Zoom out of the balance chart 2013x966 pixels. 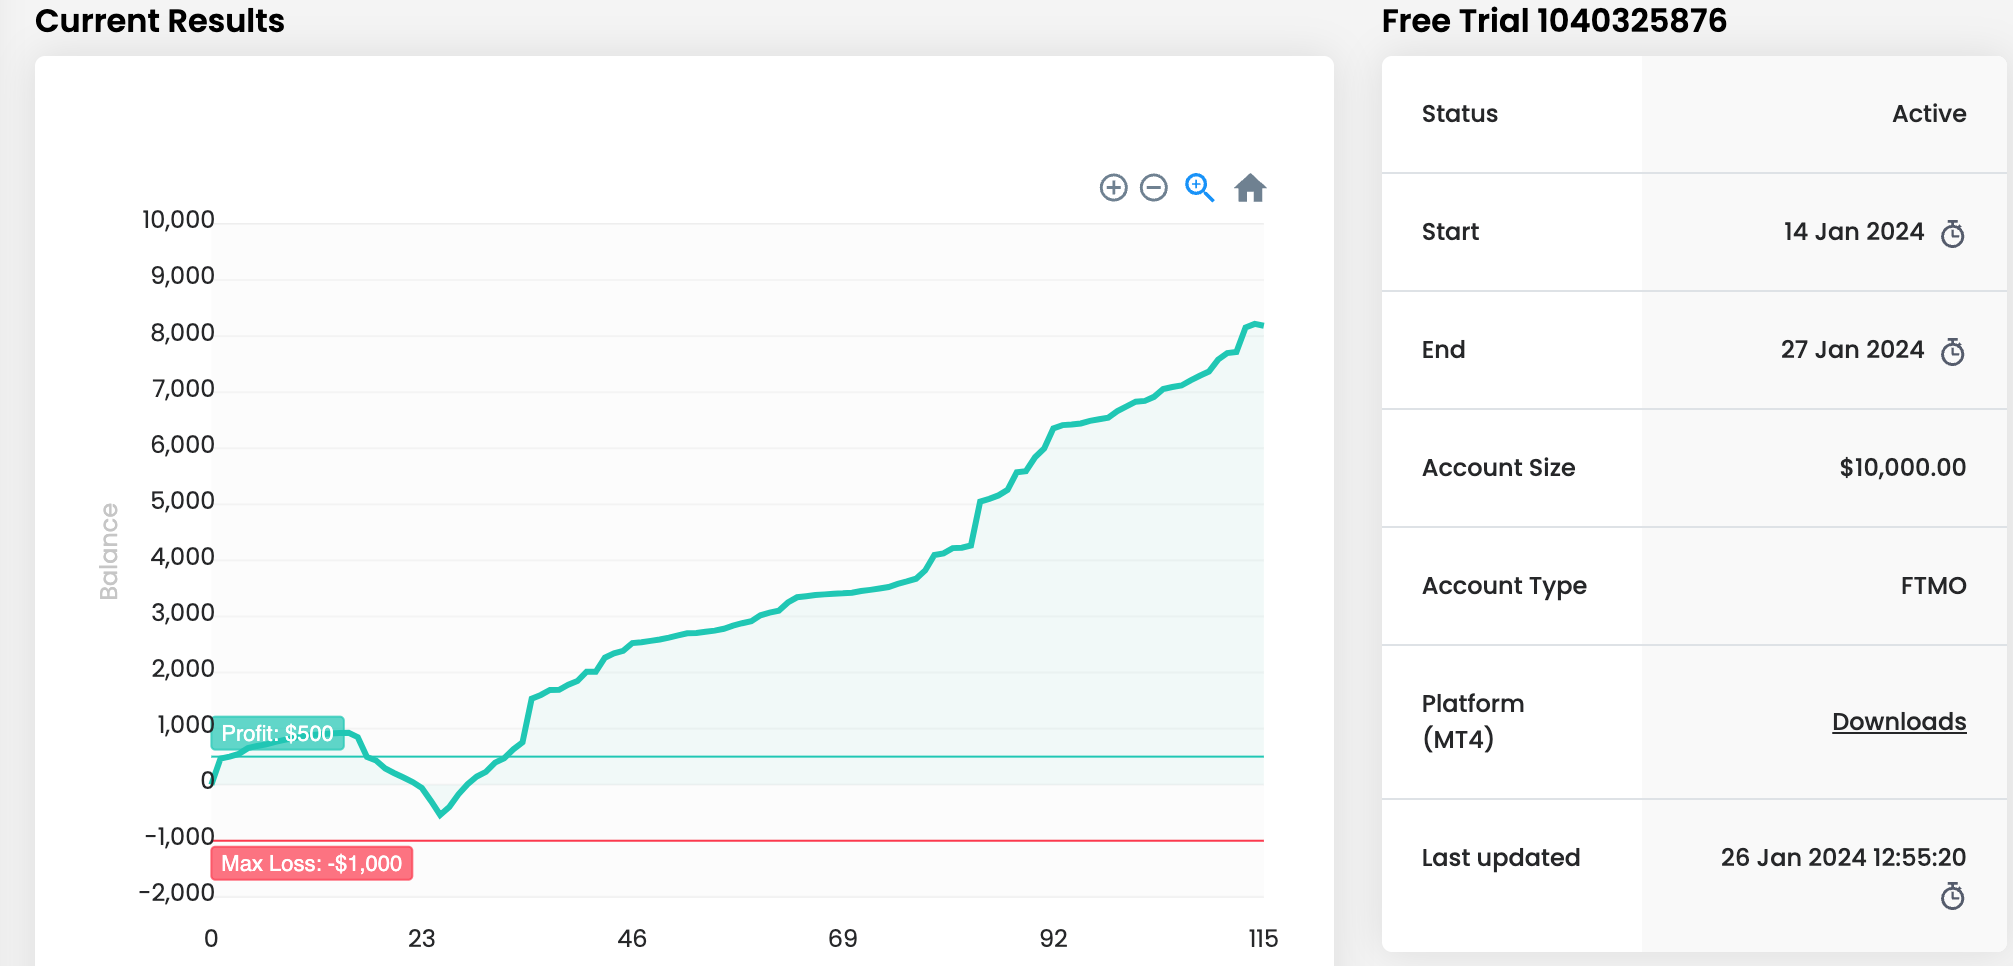coord(1154,188)
